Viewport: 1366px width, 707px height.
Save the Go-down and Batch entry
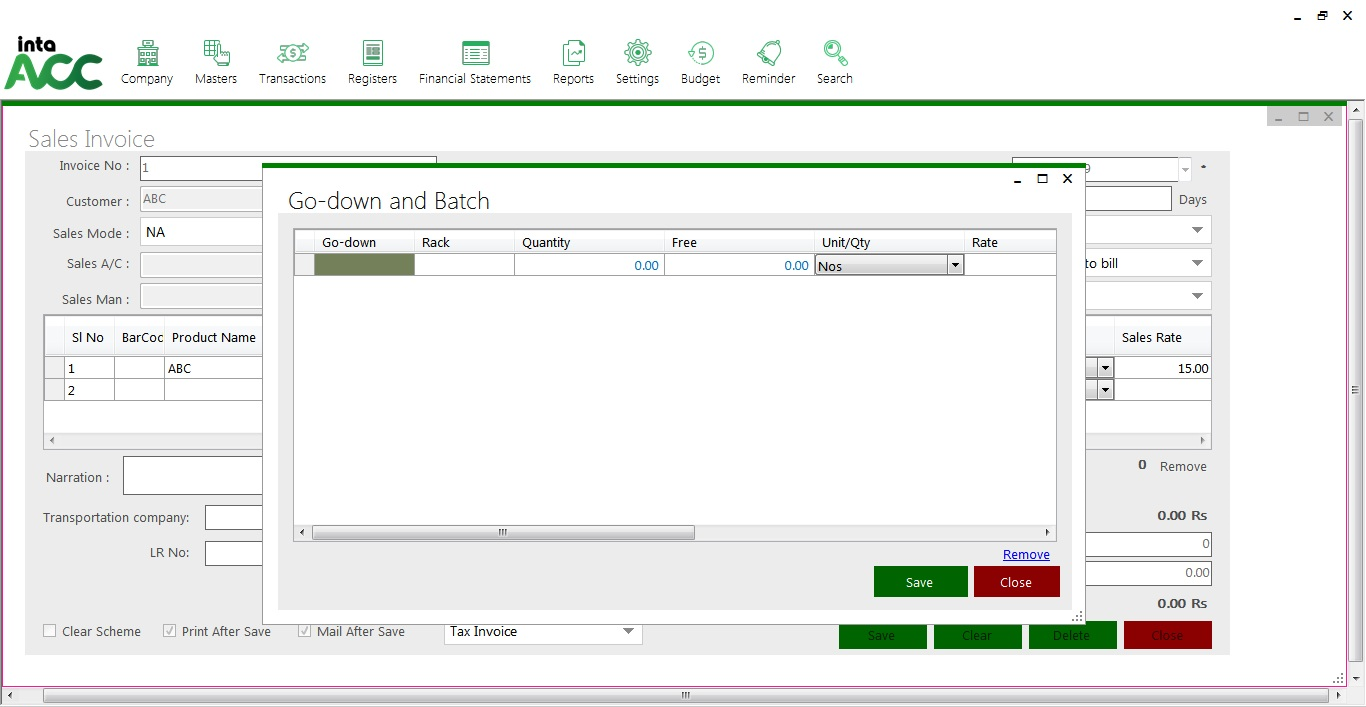[x=920, y=582]
